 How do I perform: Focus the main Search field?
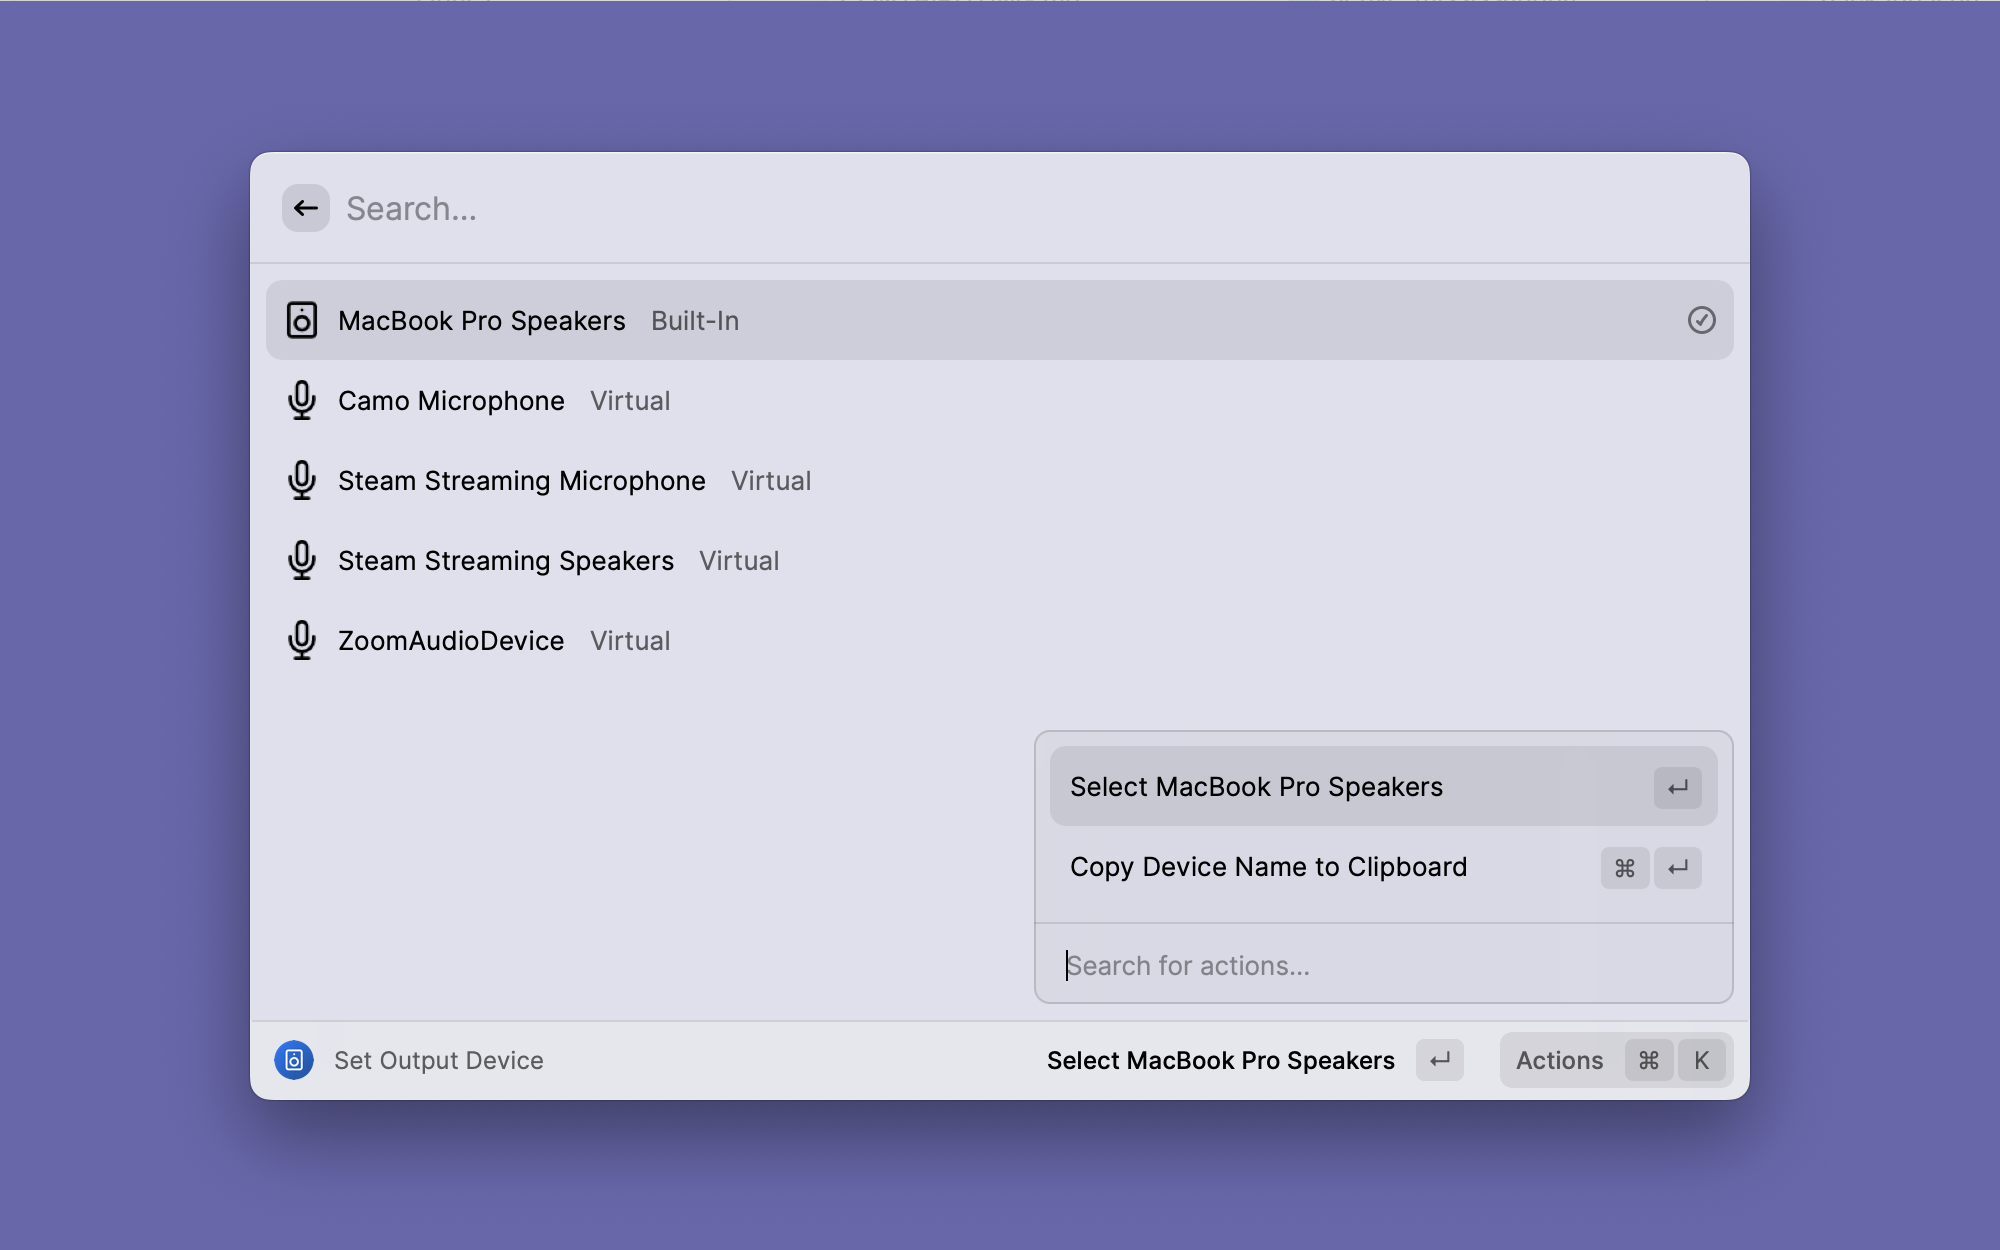[900, 208]
